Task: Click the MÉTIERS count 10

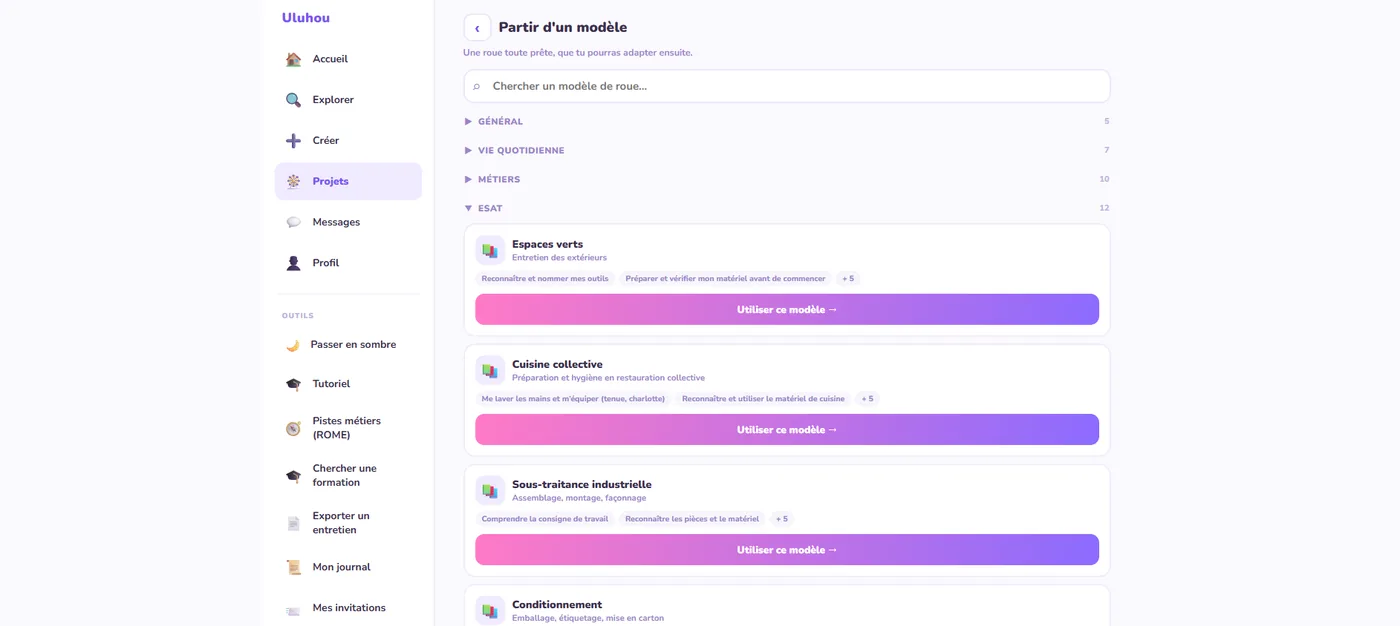Action: tap(1104, 179)
